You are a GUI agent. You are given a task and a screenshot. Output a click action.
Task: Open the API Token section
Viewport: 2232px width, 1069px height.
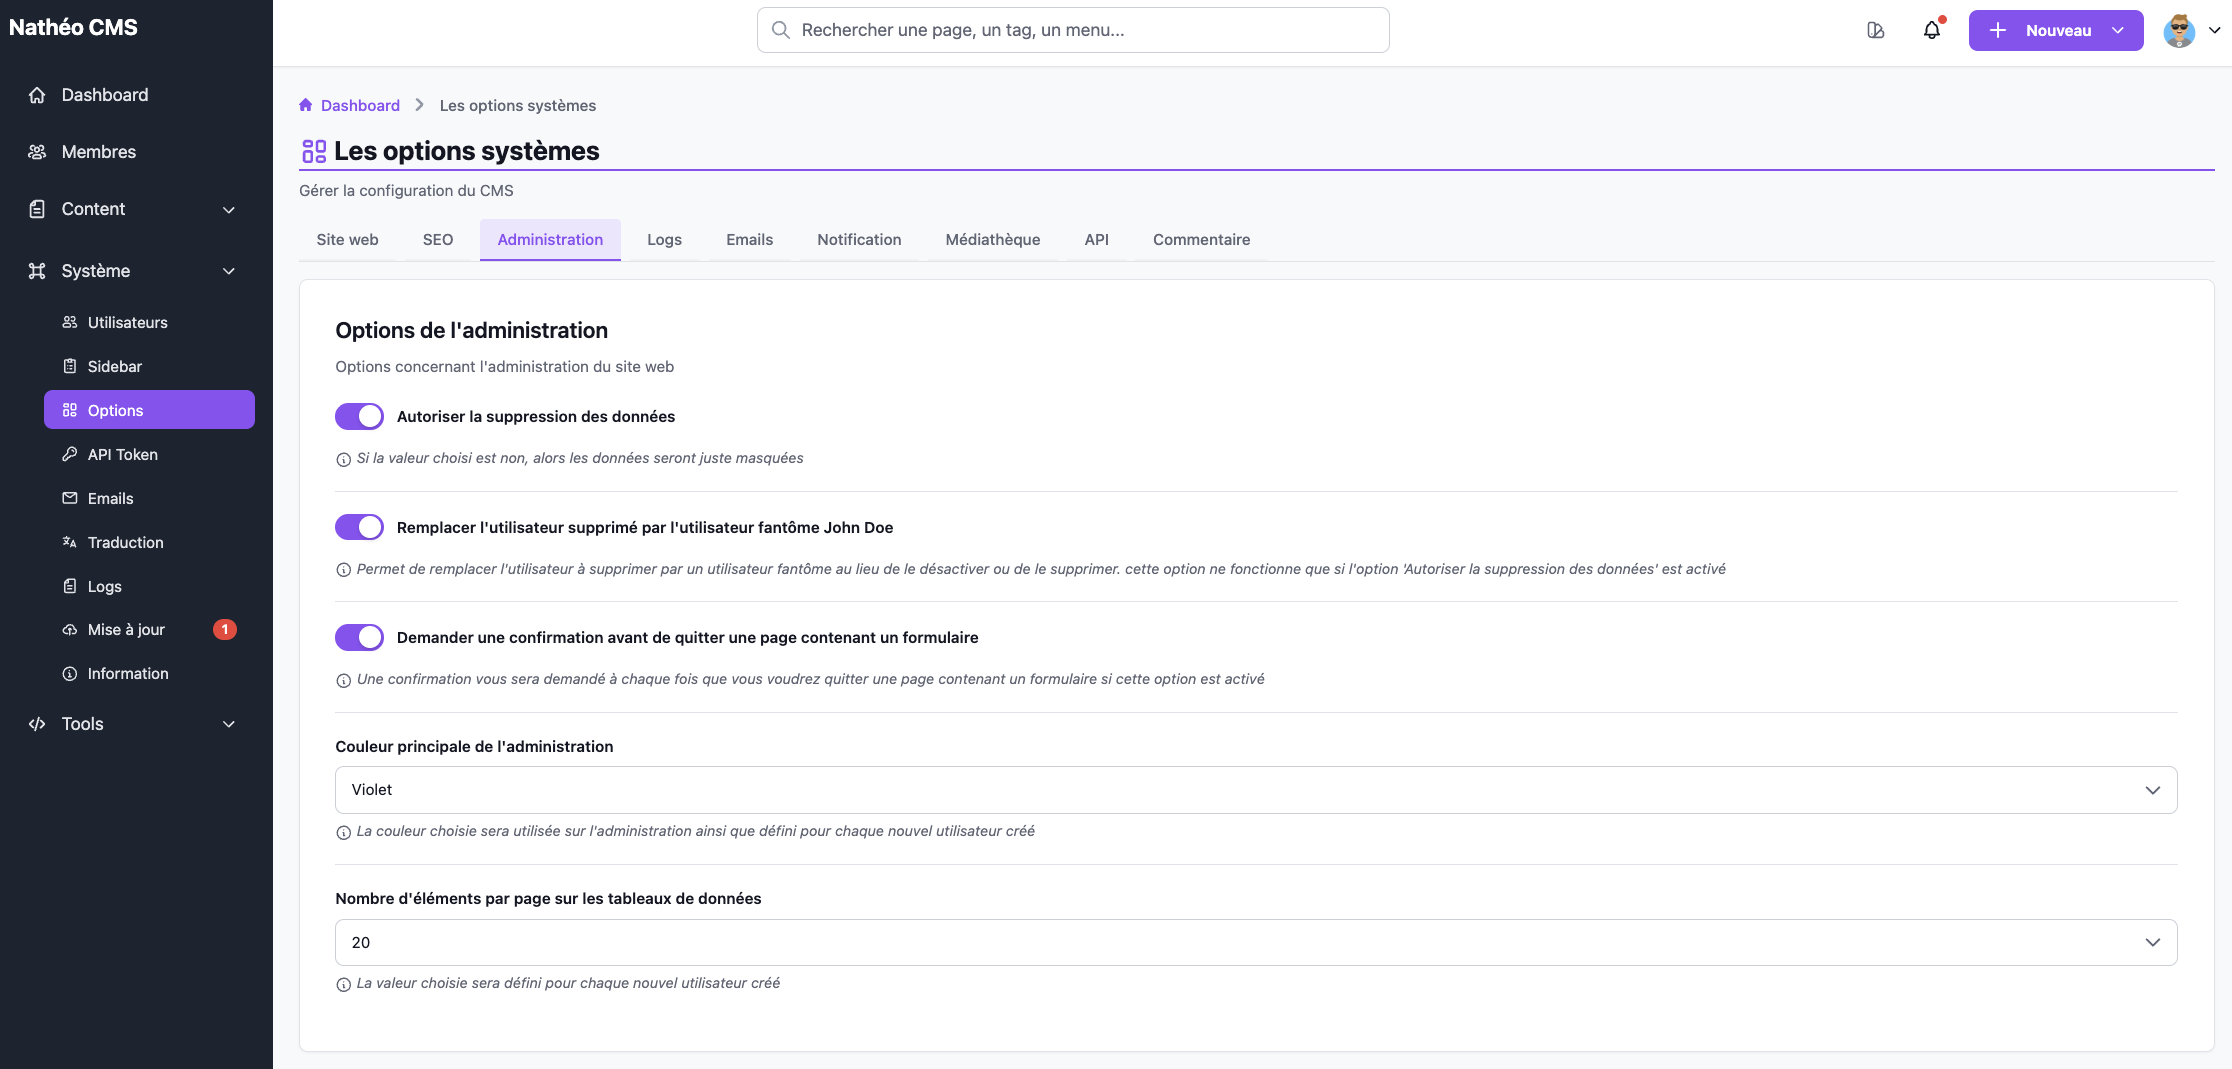click(x=122, y=454)
